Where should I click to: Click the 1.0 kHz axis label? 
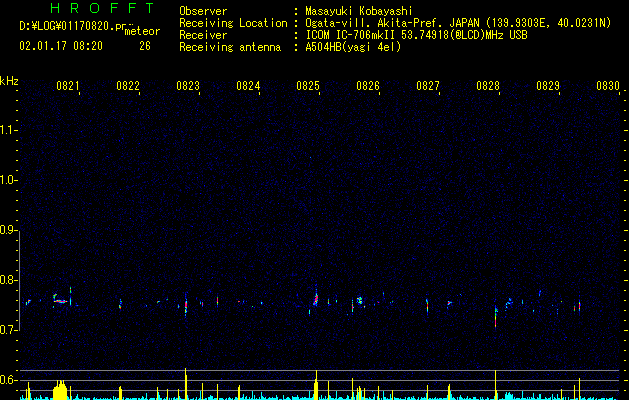point(8,180)
